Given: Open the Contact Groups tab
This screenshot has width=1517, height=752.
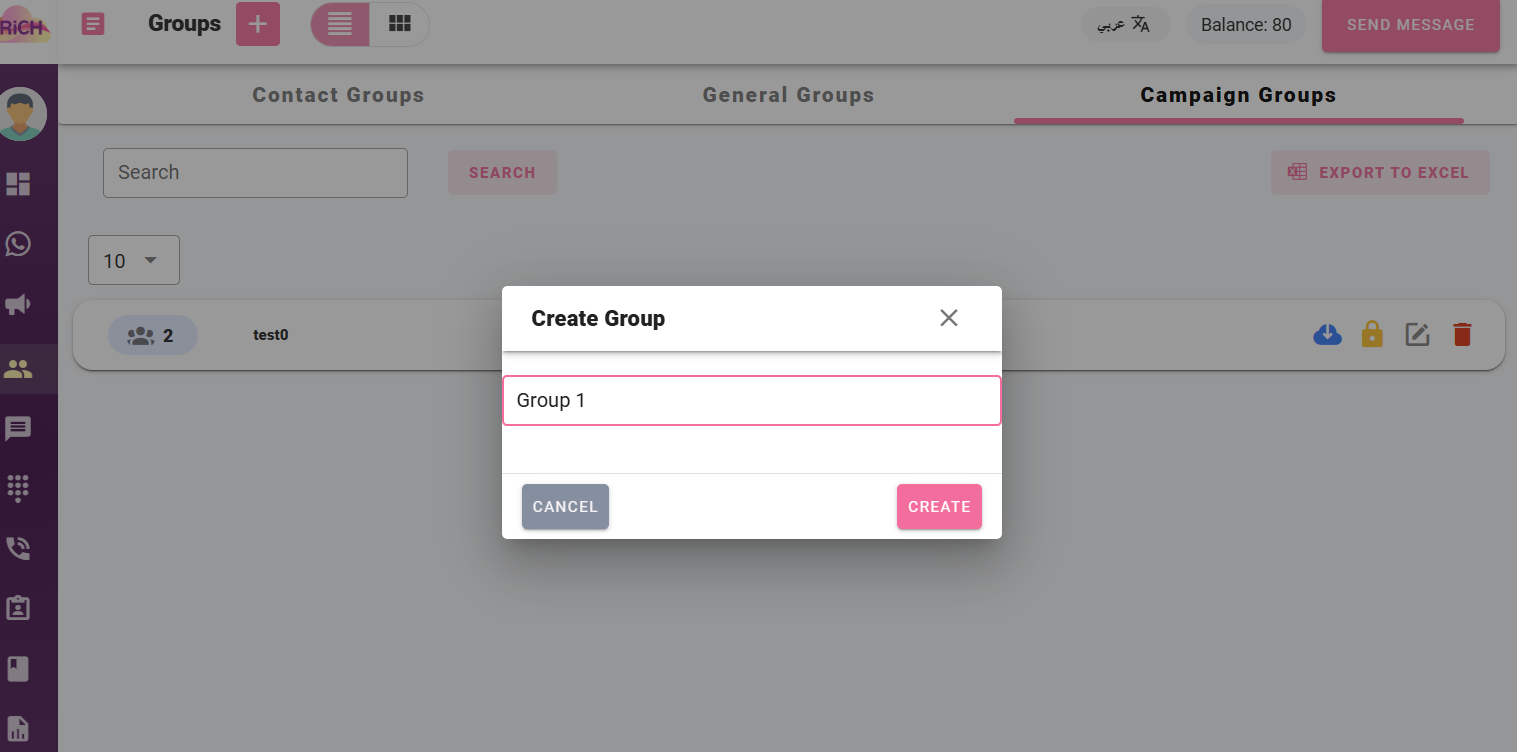Looking at the screenshot, I should (x=338, y=96).
